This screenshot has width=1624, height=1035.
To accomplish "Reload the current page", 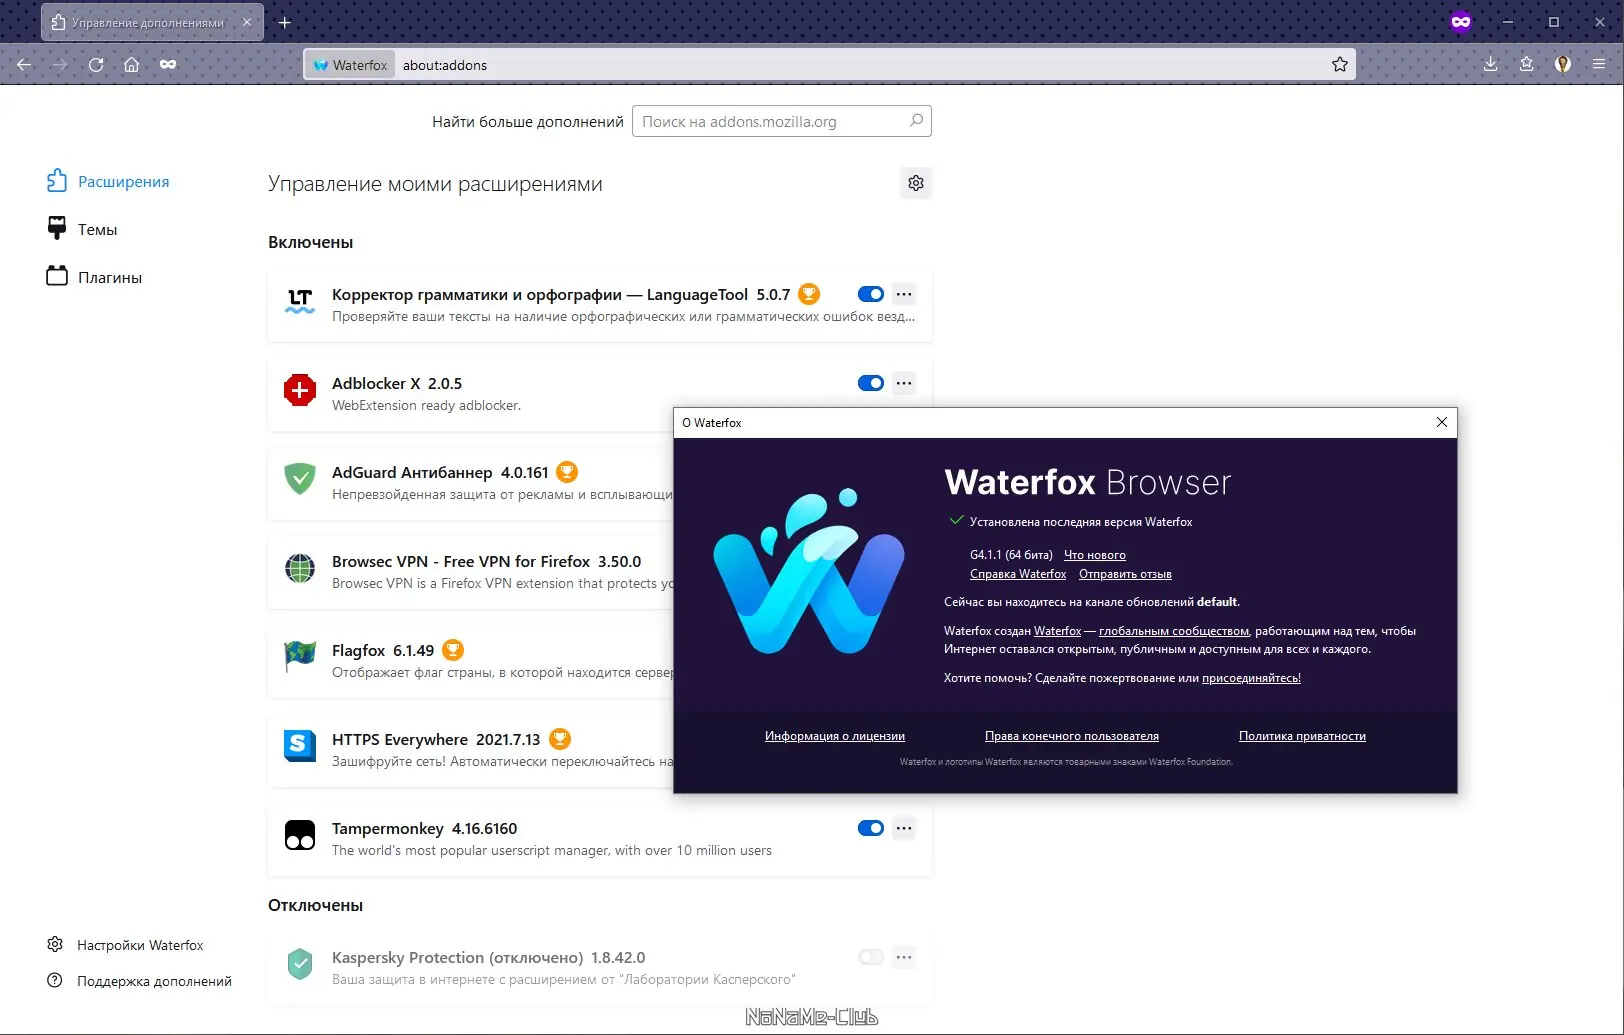I will (96, 65).
